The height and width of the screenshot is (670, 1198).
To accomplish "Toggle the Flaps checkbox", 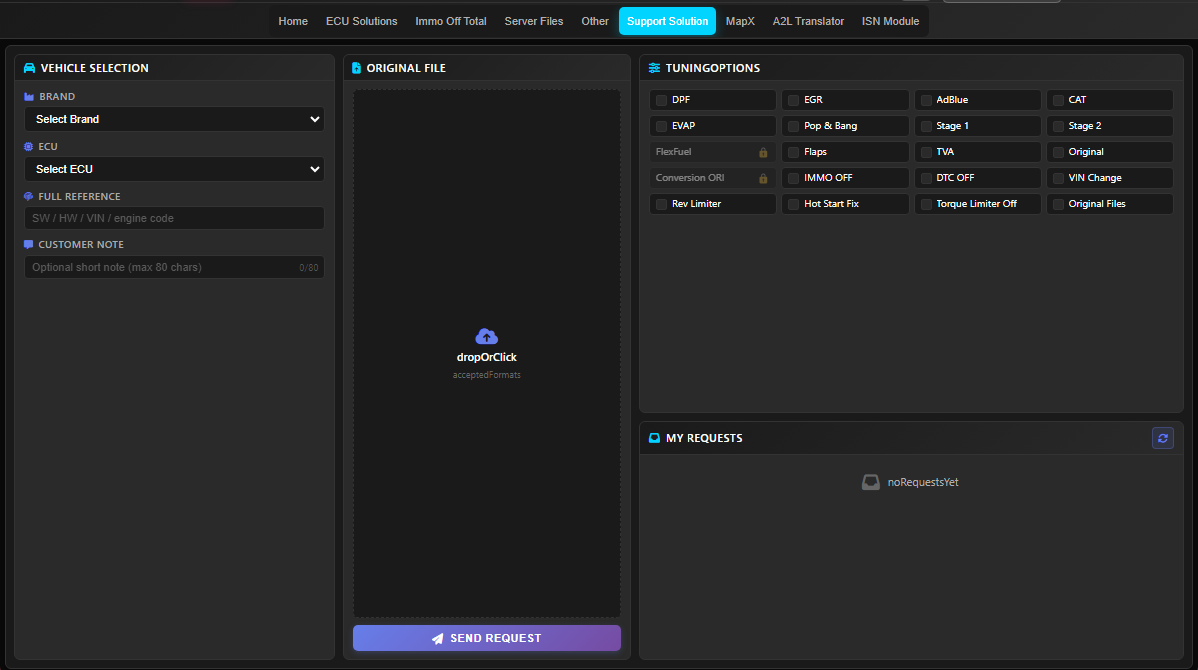I will [794, 152].
